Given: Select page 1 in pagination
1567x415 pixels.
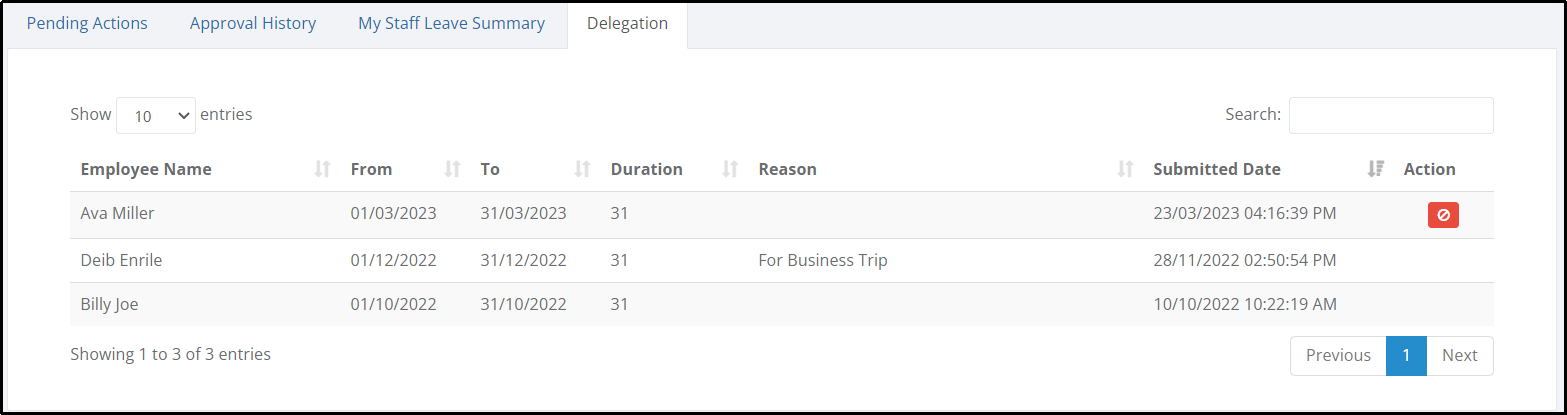Looking at the screenshot, I should tap(1406, 355).
